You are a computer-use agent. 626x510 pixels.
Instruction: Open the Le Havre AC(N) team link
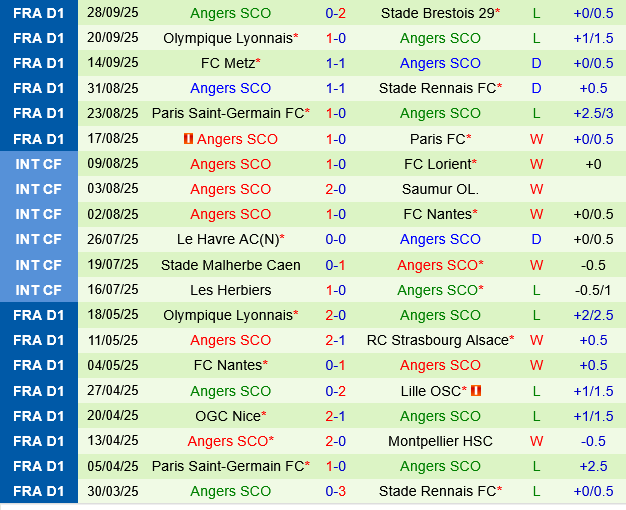(229, 239)
